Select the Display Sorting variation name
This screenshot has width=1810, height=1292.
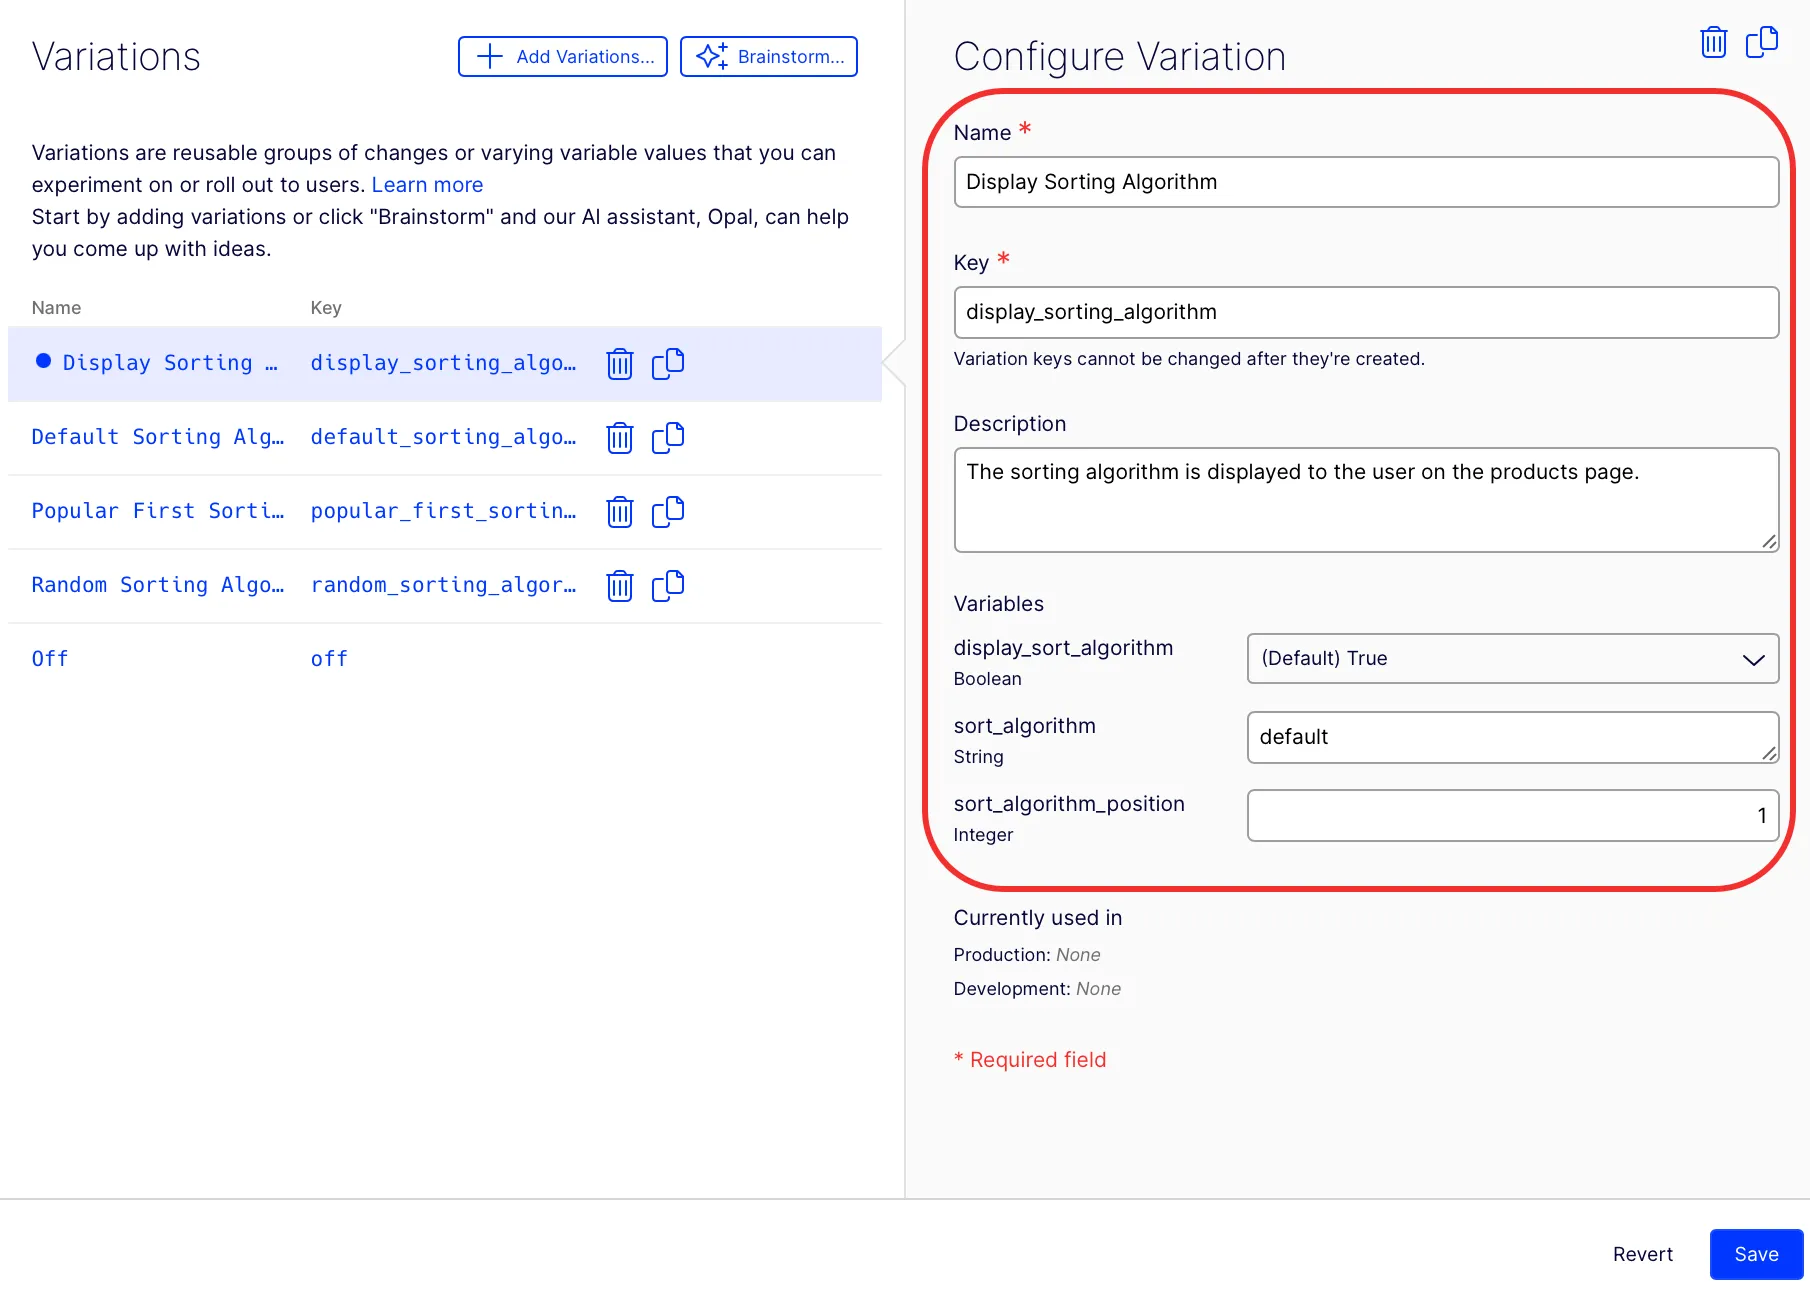click(x=170, y=363)
